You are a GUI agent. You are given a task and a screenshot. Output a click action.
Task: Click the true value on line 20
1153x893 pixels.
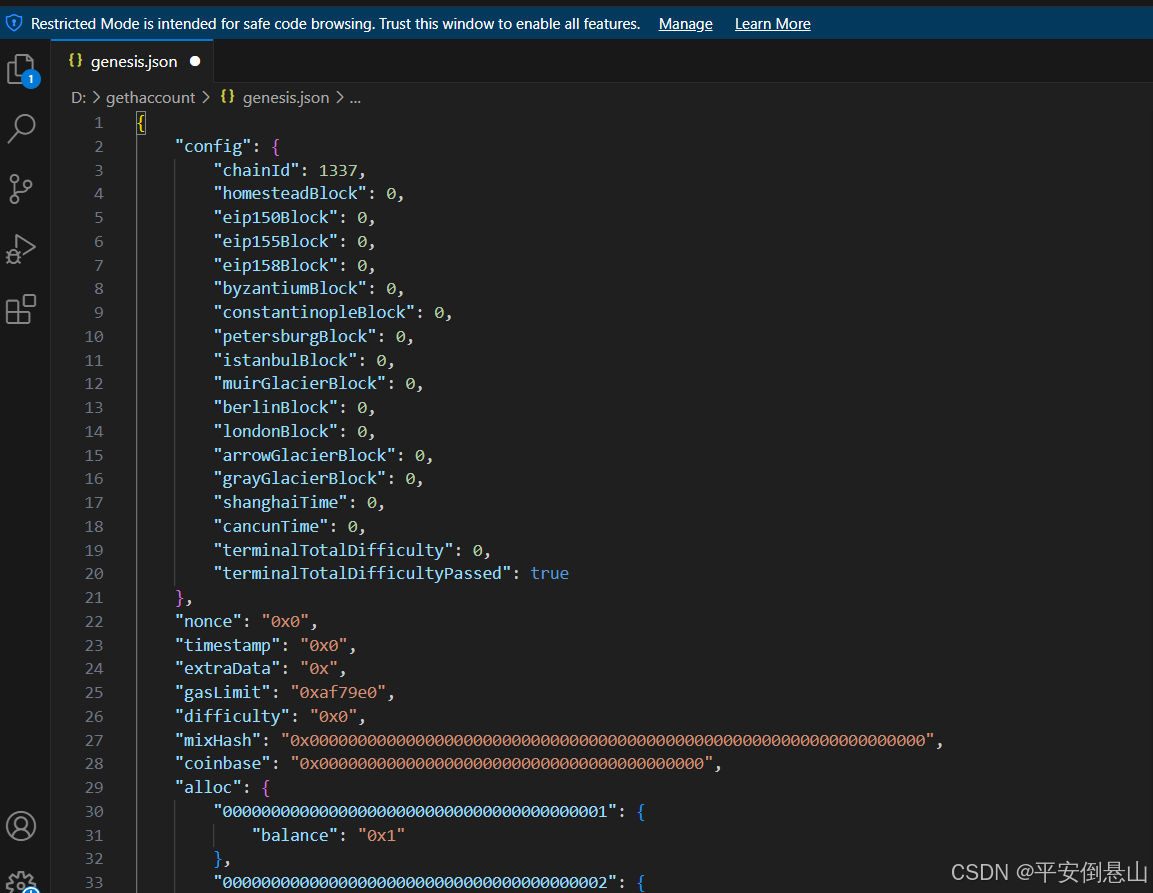(549, 574)
